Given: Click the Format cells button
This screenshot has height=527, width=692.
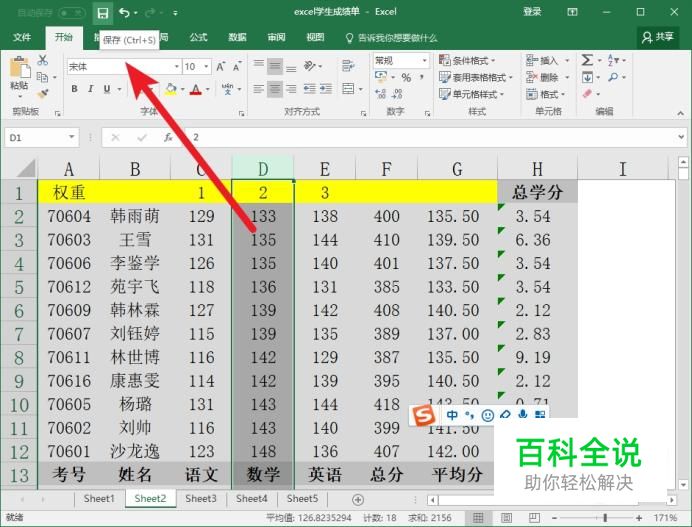Looking at the screenshot, I should coord(546,94).
